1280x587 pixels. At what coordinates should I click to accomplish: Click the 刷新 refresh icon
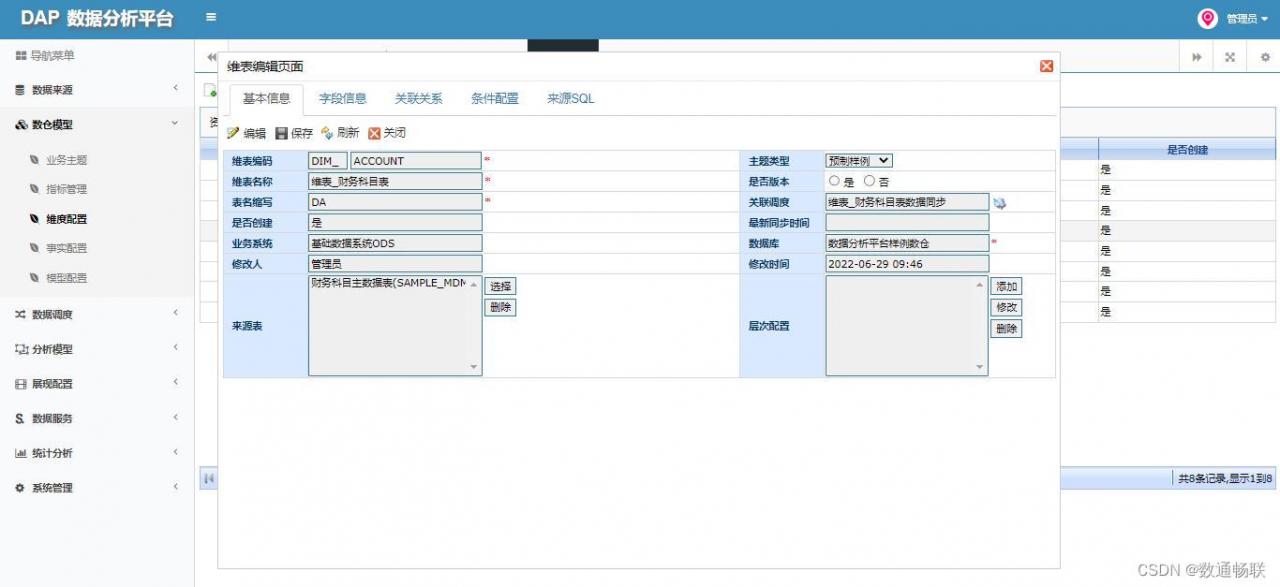327,133
